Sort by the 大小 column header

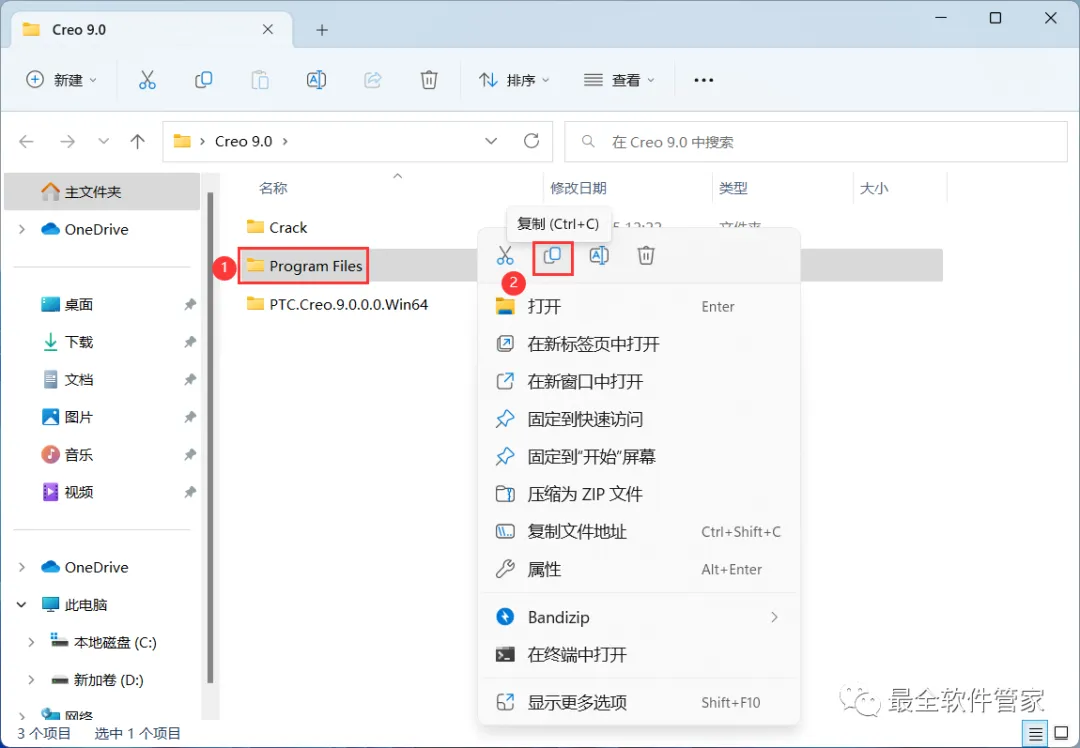click(x=874, y=188)
